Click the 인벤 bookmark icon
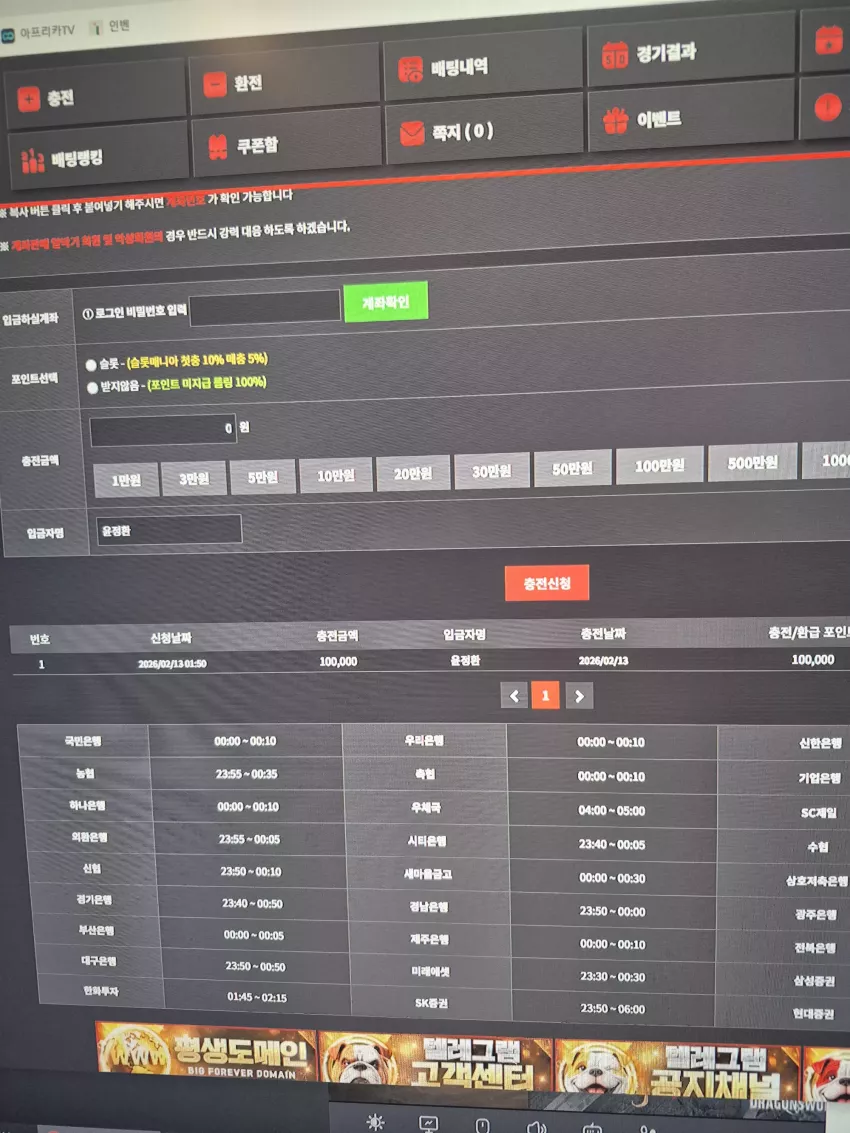 click(95, 28)
